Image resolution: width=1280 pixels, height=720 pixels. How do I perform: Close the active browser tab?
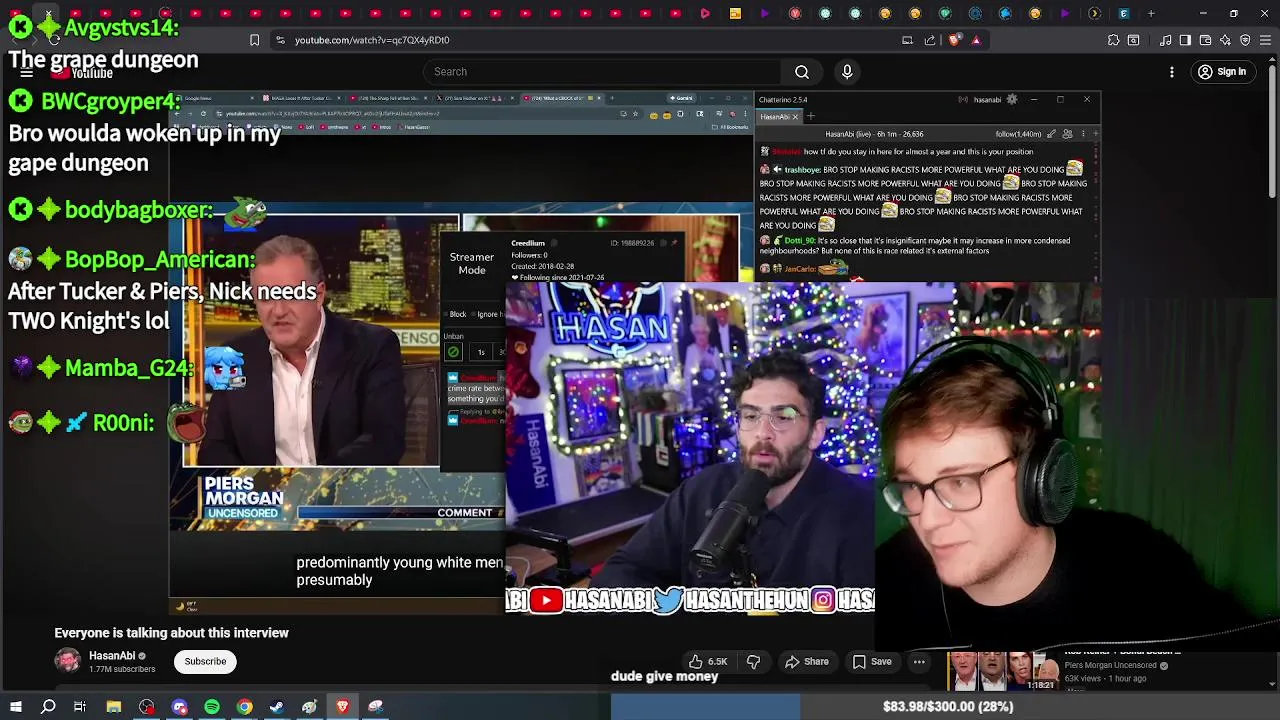pyautogui.click(x=48, y=14)
